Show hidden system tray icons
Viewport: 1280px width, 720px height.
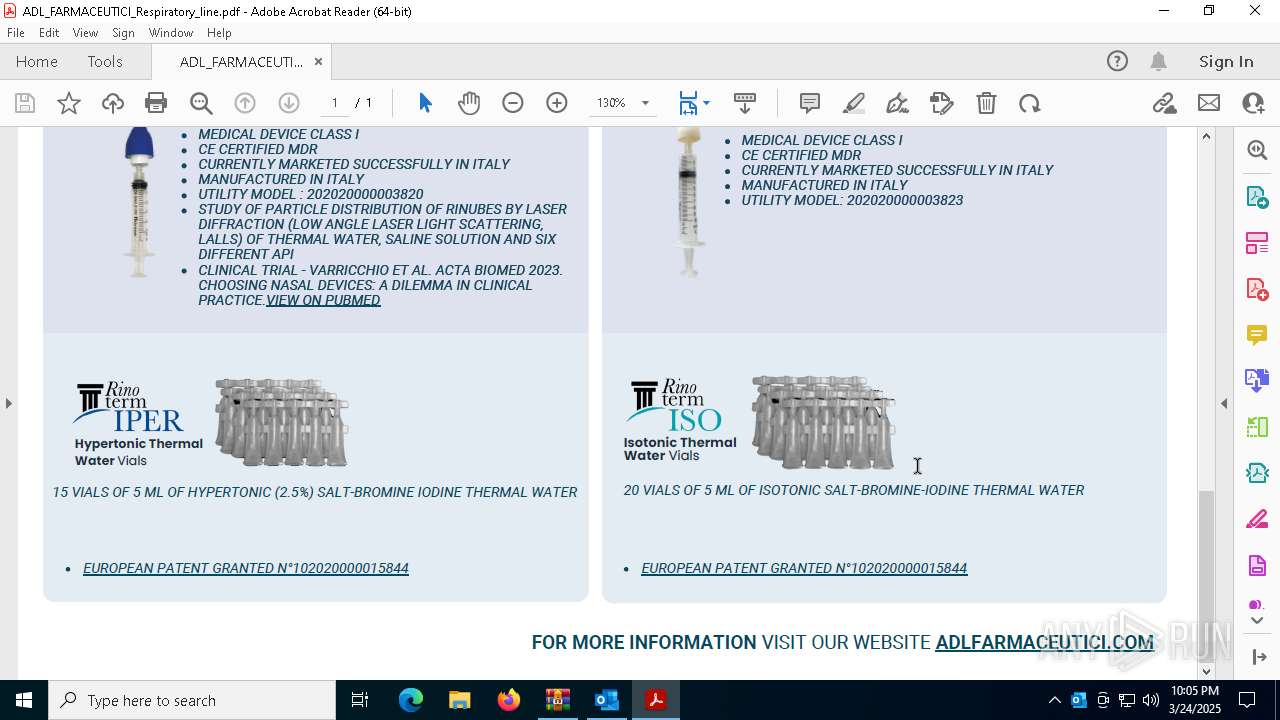[1054, 700]
